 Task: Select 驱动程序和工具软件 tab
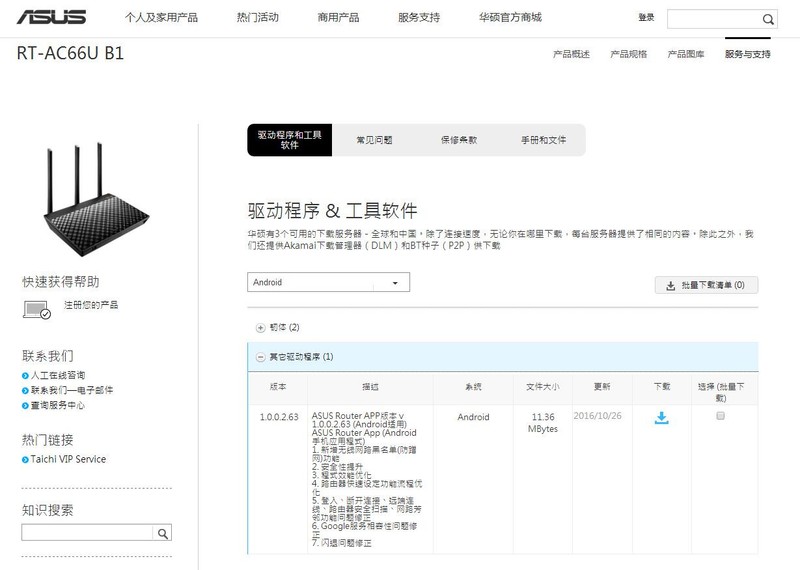(x=289, y=140)
